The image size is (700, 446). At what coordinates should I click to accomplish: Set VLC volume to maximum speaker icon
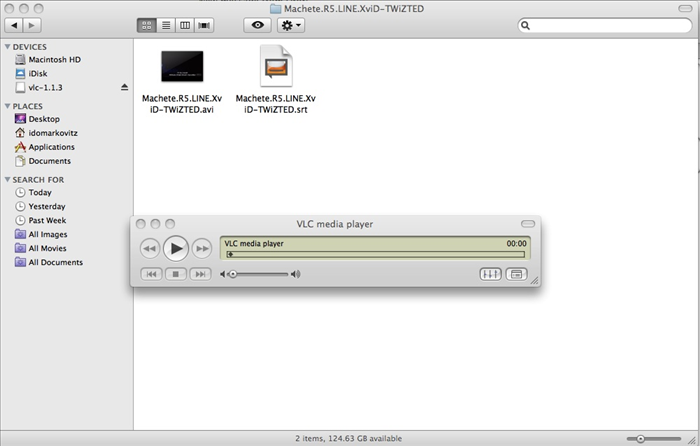[296, 274]
